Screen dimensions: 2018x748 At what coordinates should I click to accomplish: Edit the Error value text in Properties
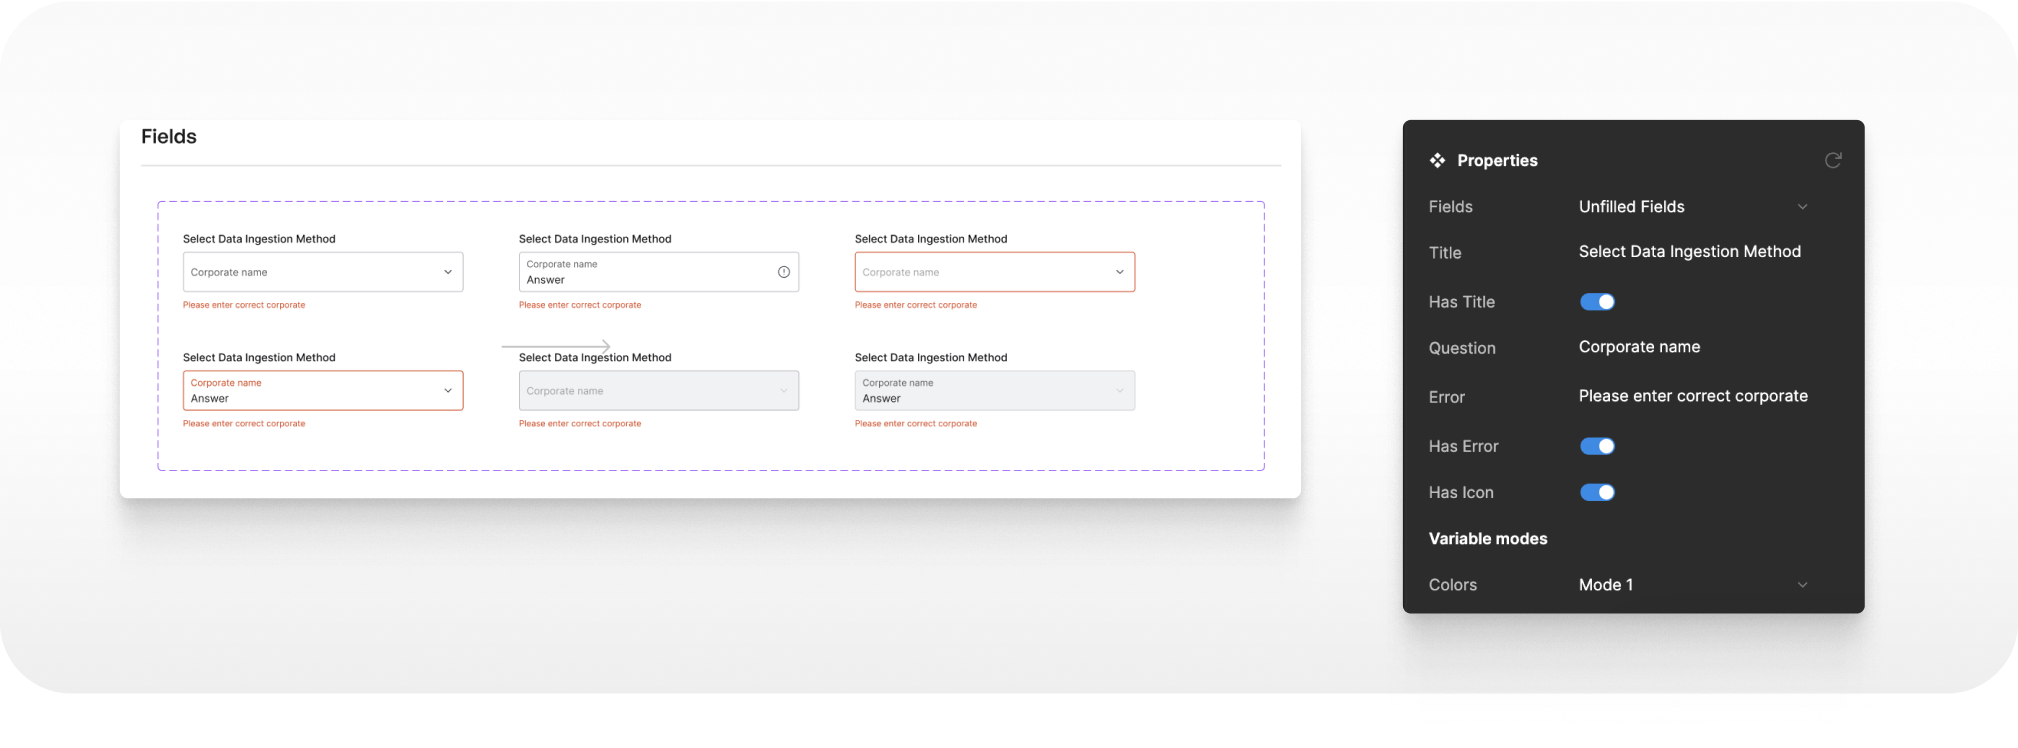coord(1692,396)
